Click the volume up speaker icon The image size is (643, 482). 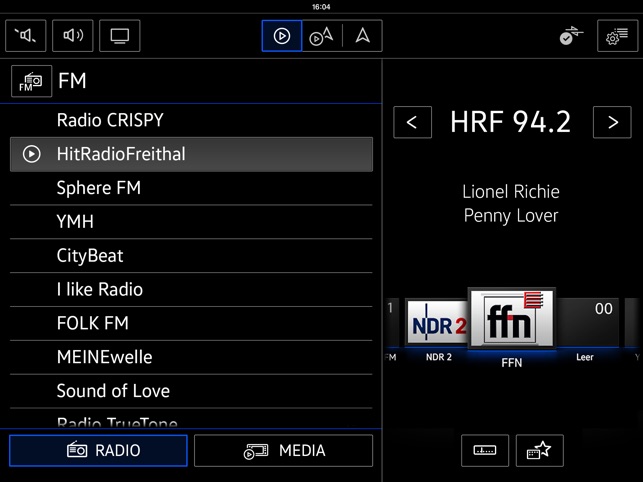pos(73,36)
